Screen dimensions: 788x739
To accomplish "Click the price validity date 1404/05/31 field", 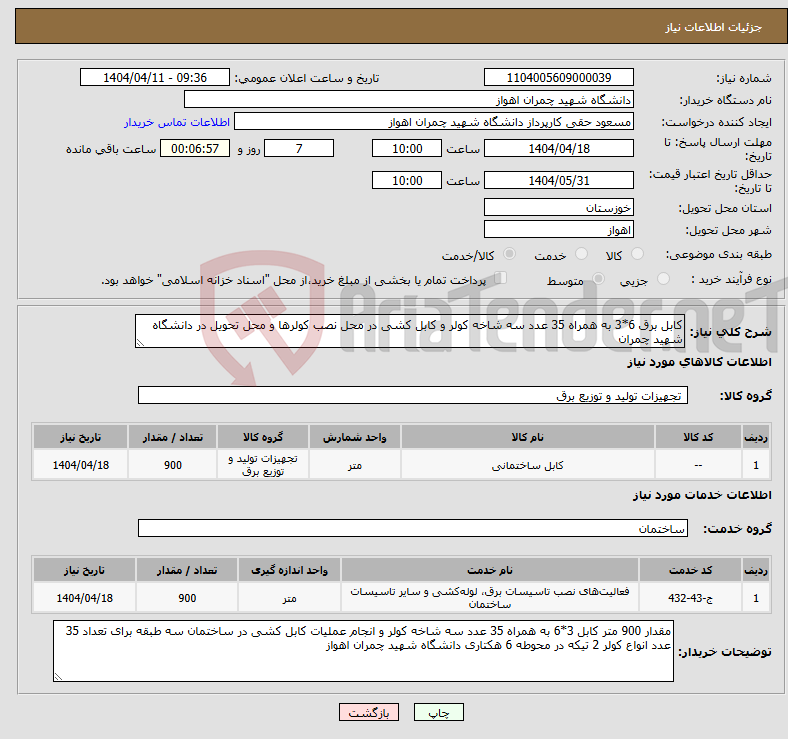I will (558, 180).
